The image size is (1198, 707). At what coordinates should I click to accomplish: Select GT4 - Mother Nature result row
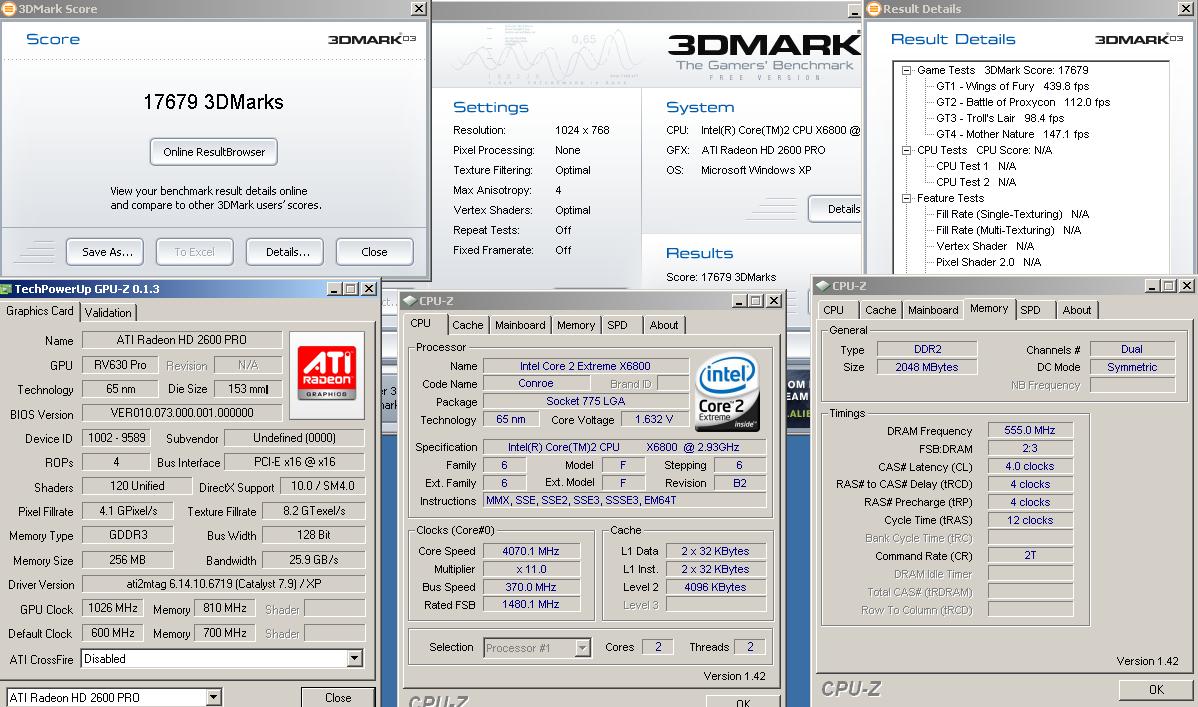coord(1013,135)
